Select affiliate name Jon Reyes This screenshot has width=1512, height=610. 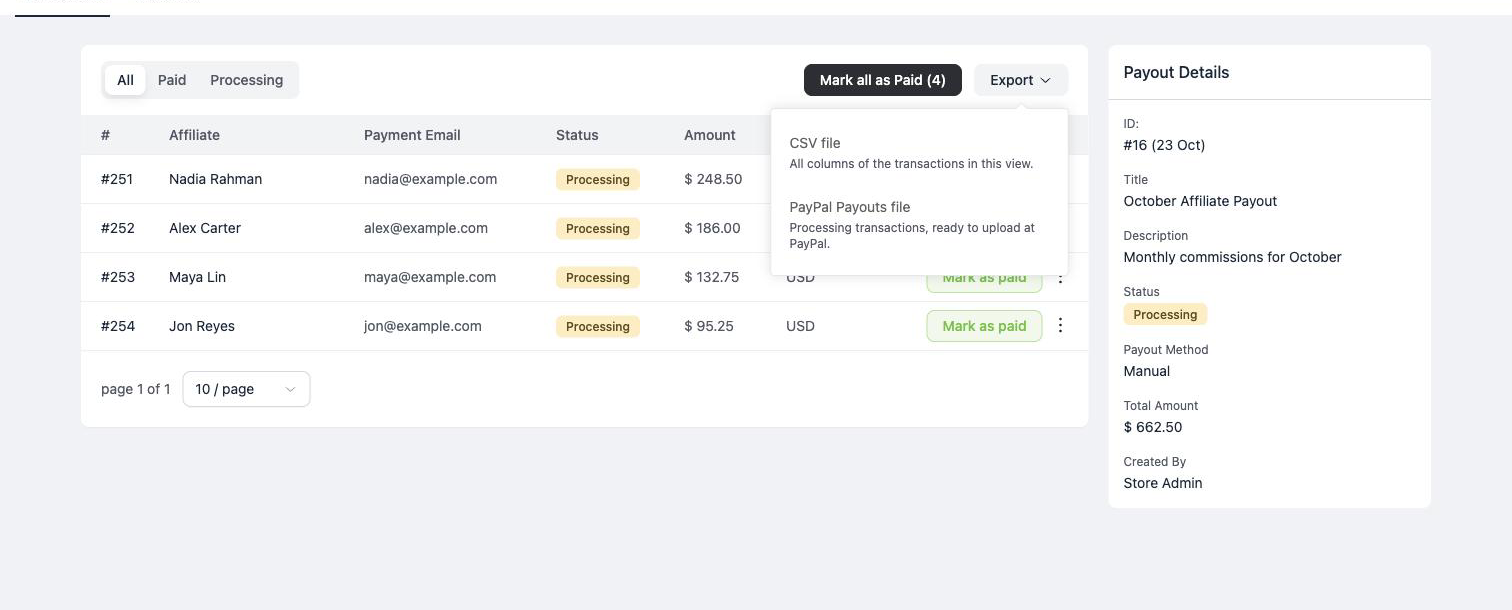pyautogui.click(x=202, y=326)
